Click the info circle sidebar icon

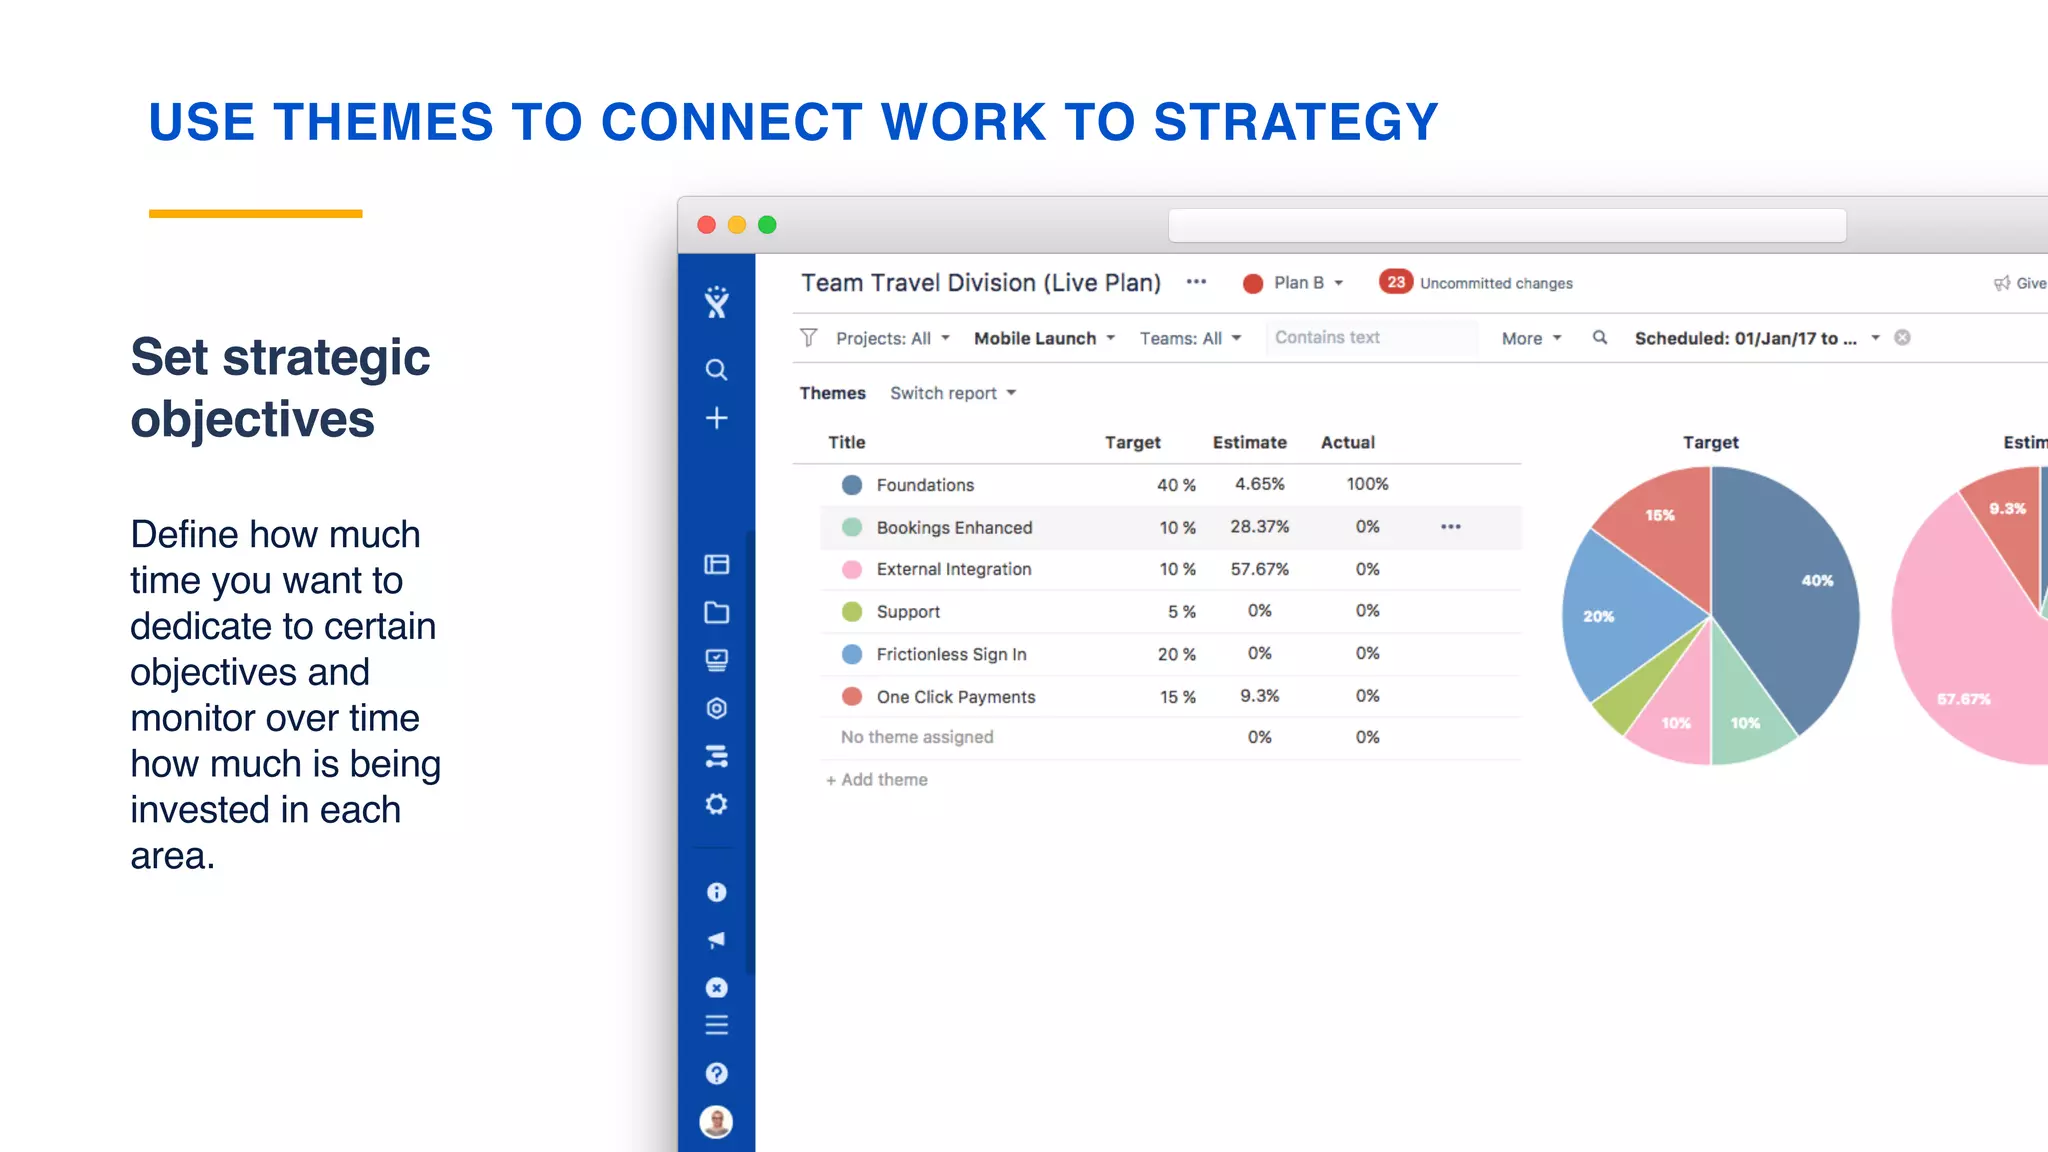pyautogui.click(x=716, y=892)
